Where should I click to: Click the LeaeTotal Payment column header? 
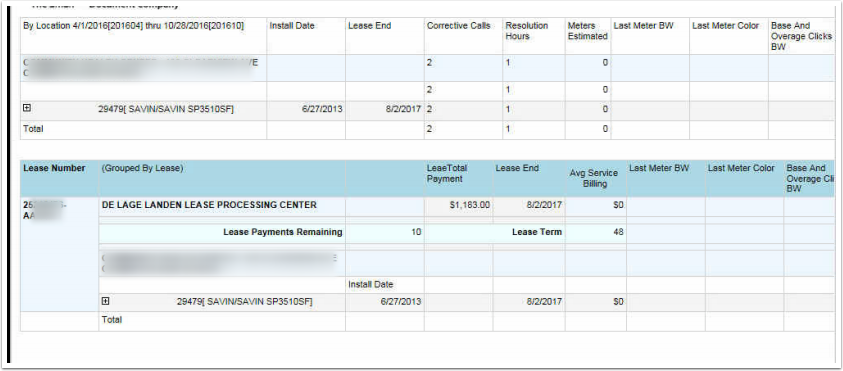click(x=447, y=174)
